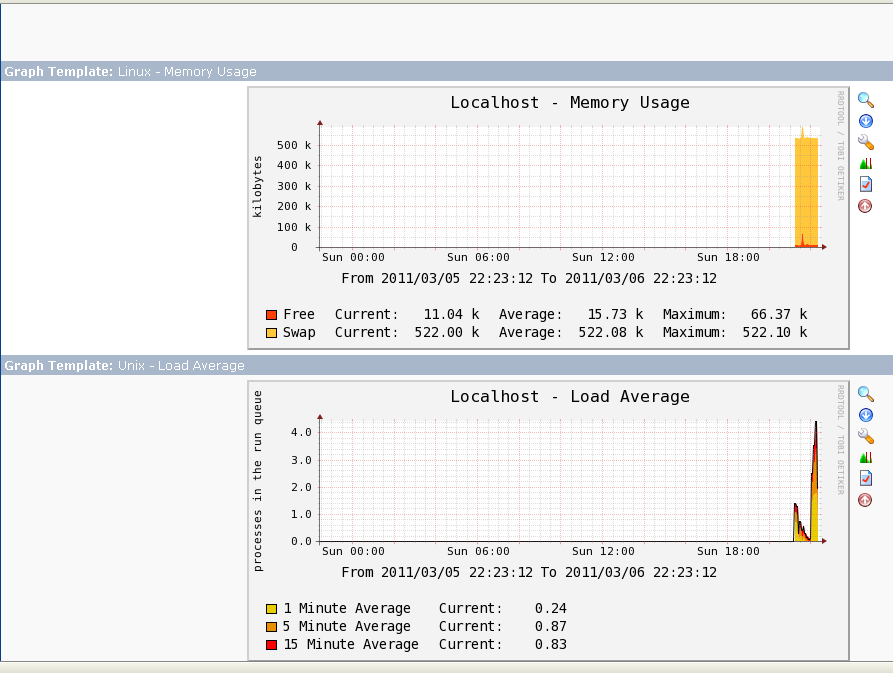Click the 'Localhost - Load Average' graph title
Viewport: 893px width, 673px height.
tap(570, 396)
